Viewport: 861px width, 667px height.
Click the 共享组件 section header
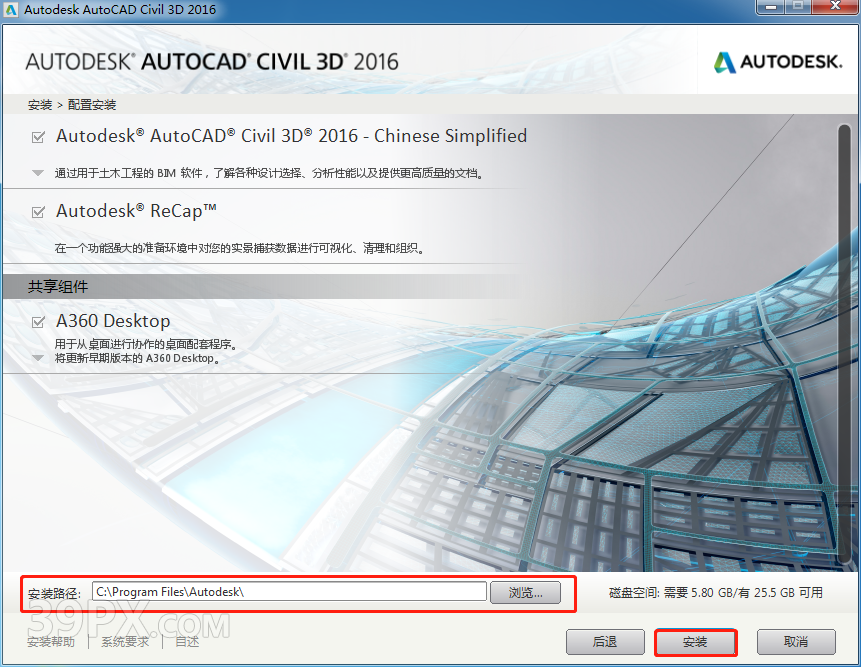click(58, 287)
